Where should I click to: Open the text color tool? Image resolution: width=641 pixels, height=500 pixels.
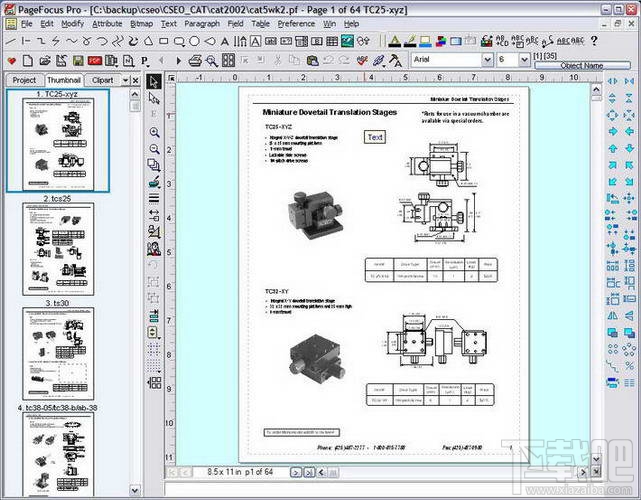[x=394, y=41]
